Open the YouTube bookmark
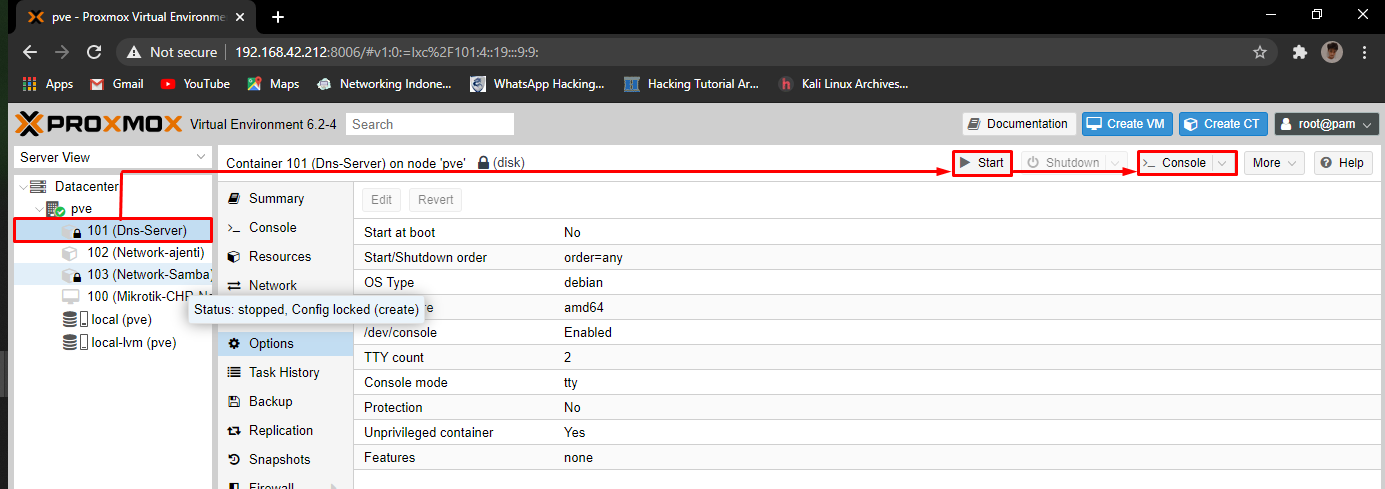 pyautogui.click(x=195, y=84)
